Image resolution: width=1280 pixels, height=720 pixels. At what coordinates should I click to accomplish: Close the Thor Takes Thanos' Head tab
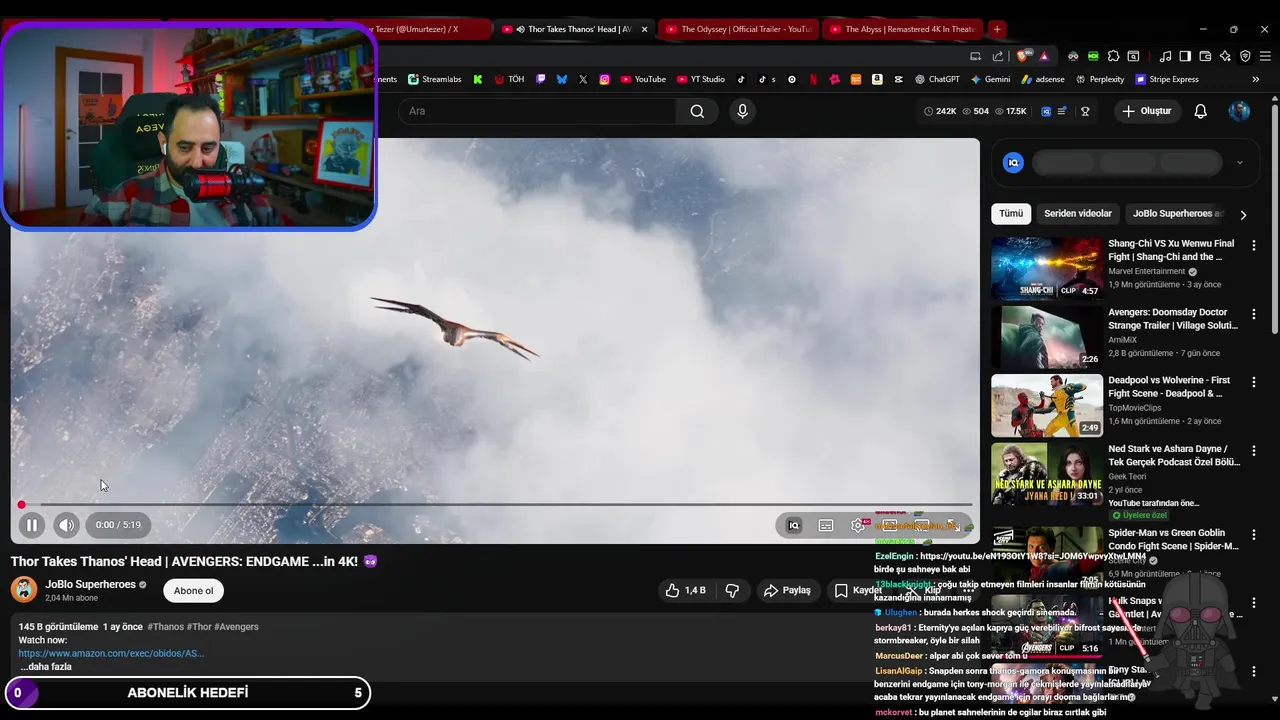(644, 29)
